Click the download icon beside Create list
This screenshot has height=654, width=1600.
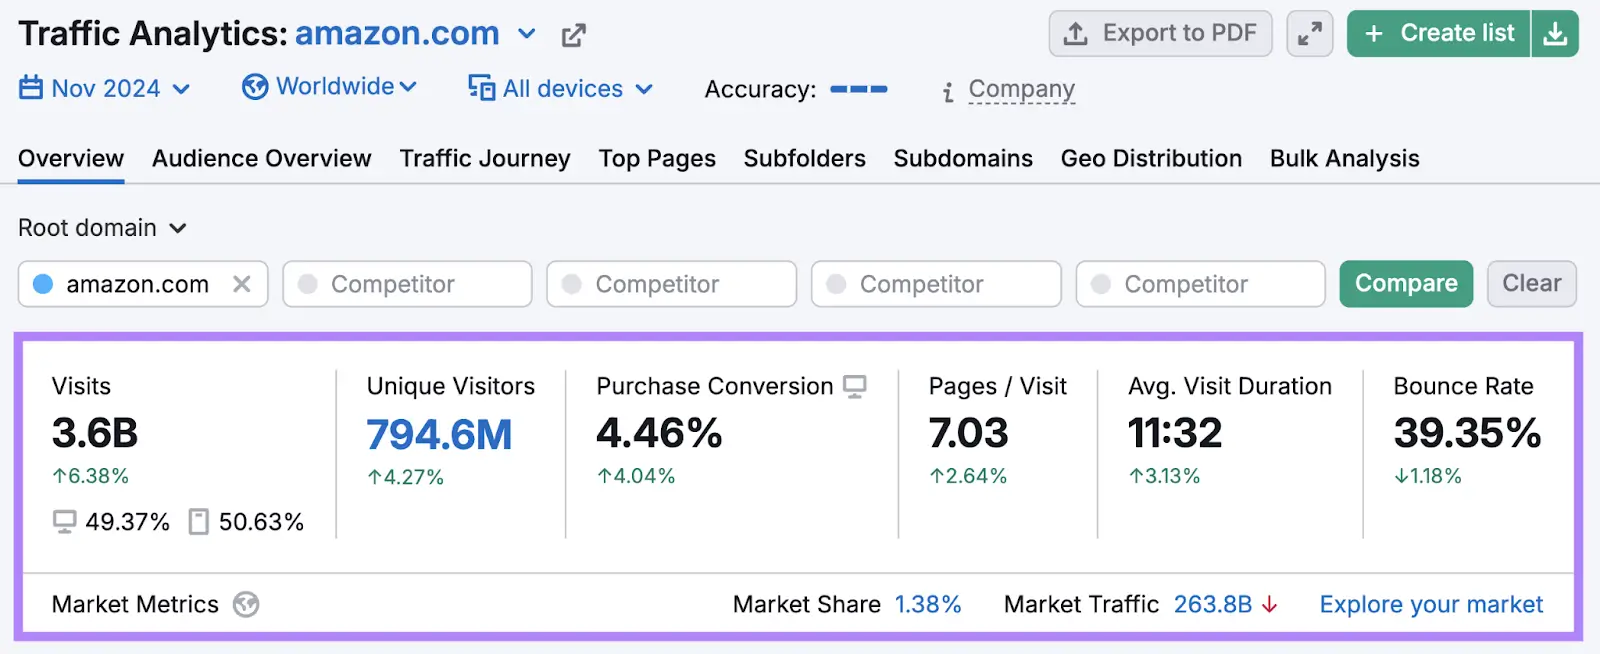[x=1555, y=34]
